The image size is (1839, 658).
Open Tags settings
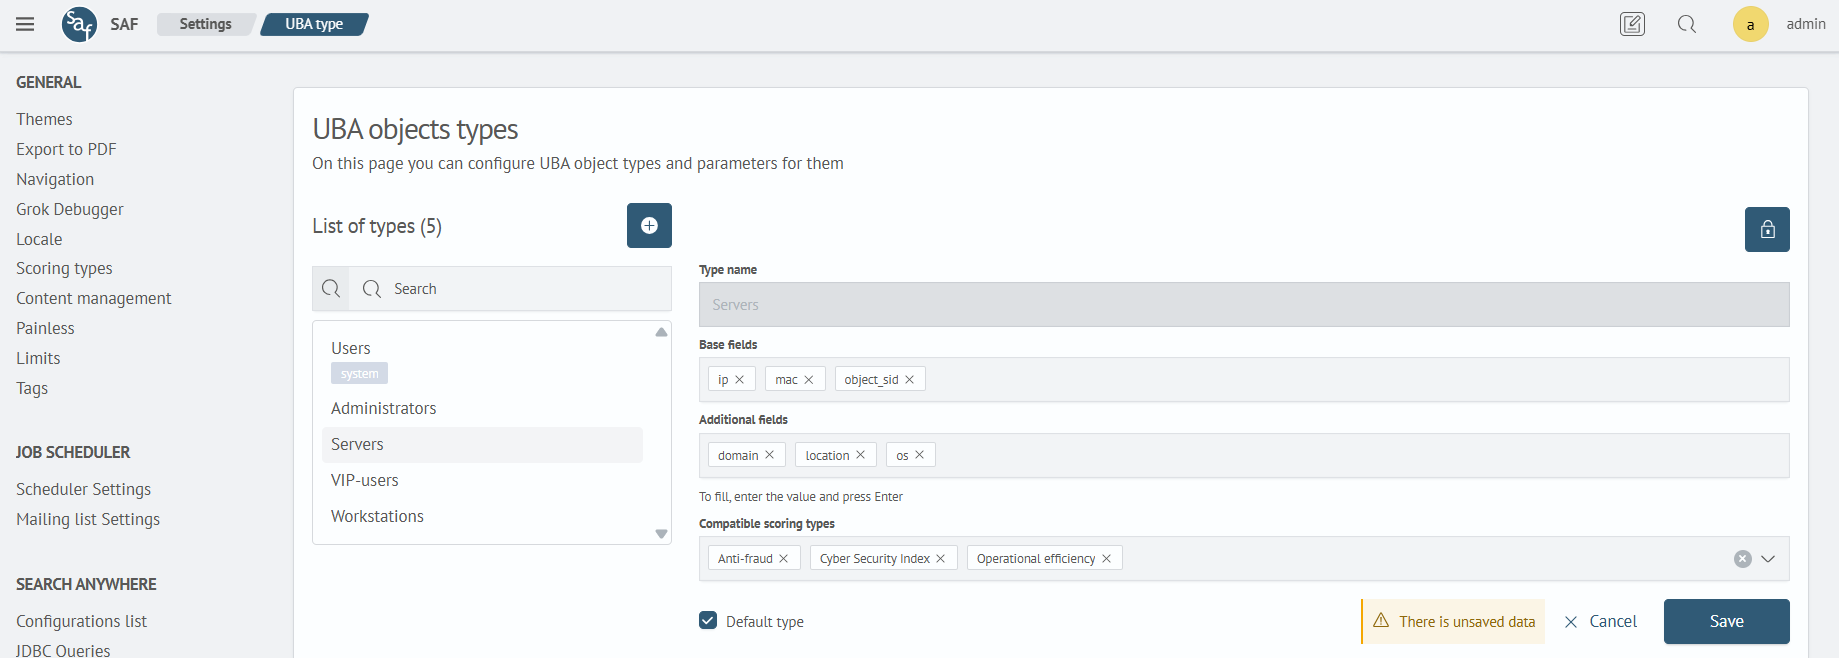point(32,388)
